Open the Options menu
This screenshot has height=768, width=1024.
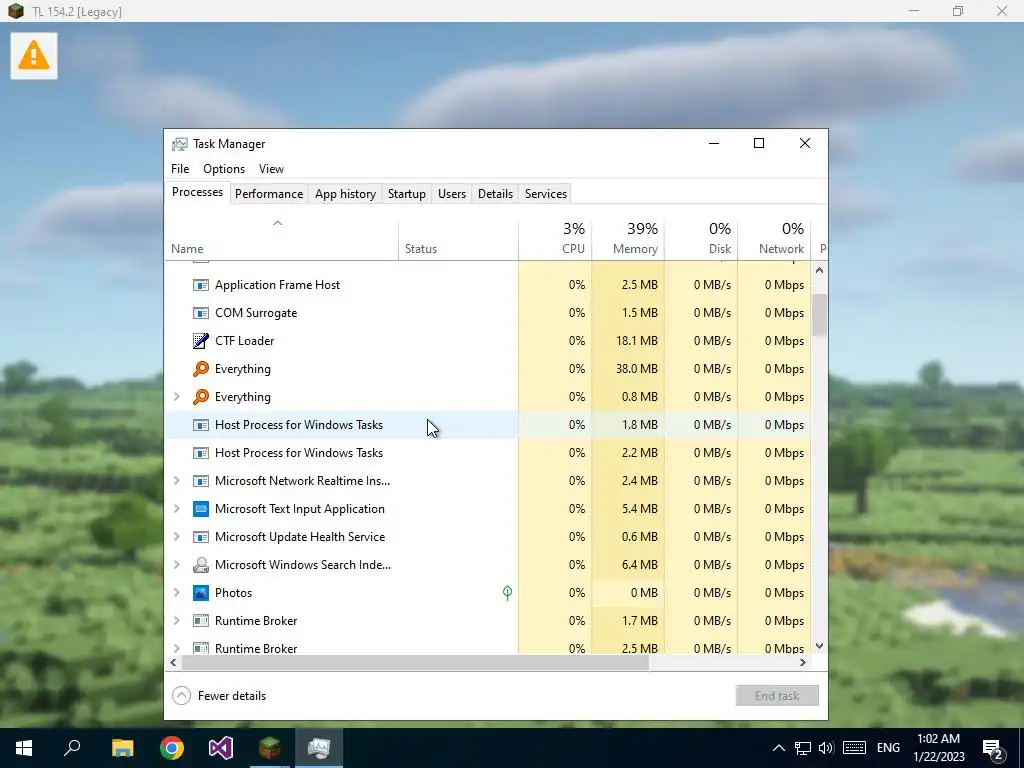pos(224,168)
